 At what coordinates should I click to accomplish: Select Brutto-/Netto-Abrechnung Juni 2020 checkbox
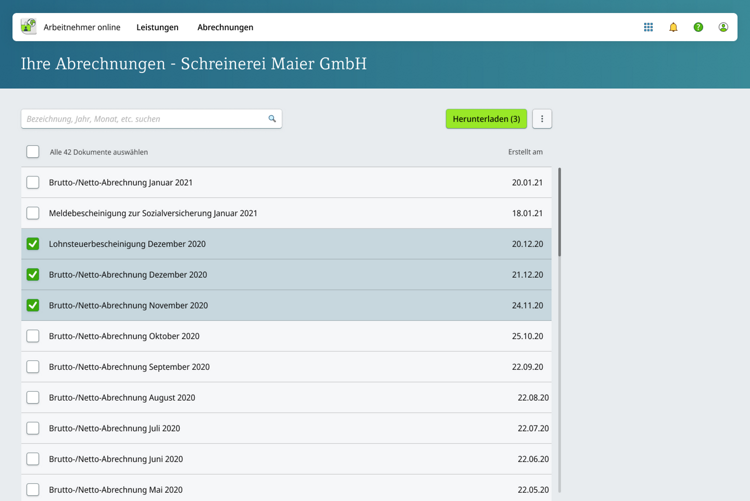point(33,459)
